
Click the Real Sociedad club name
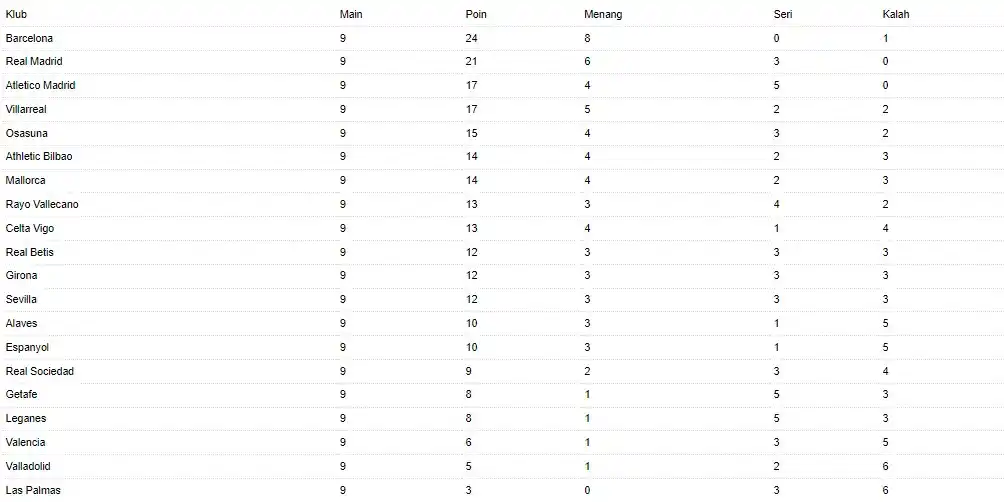coord(40,371)
